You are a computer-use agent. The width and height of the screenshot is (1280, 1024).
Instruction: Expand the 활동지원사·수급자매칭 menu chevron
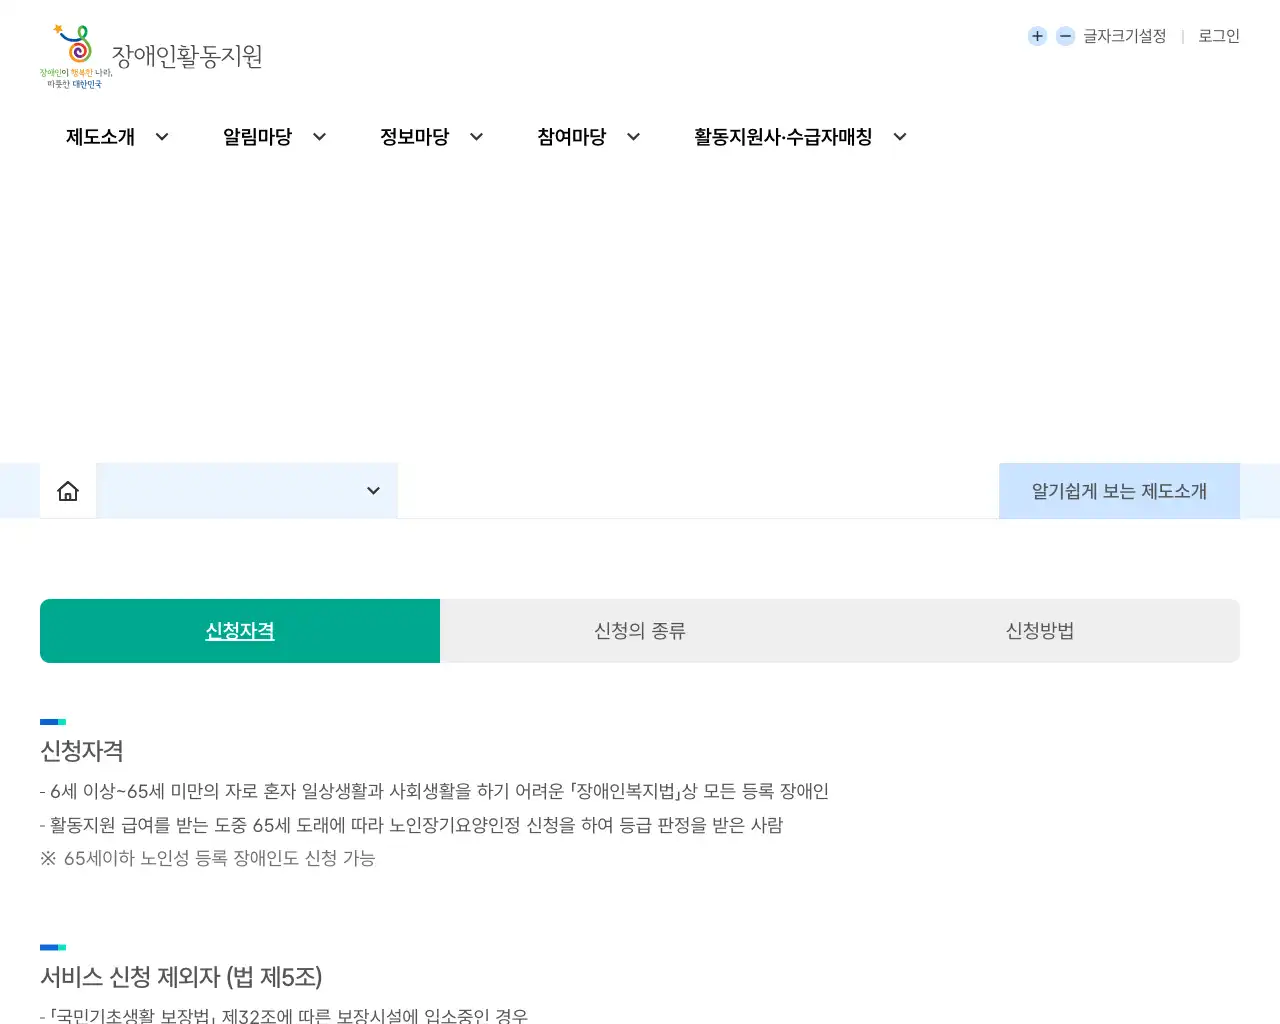(x=899, y=137)
